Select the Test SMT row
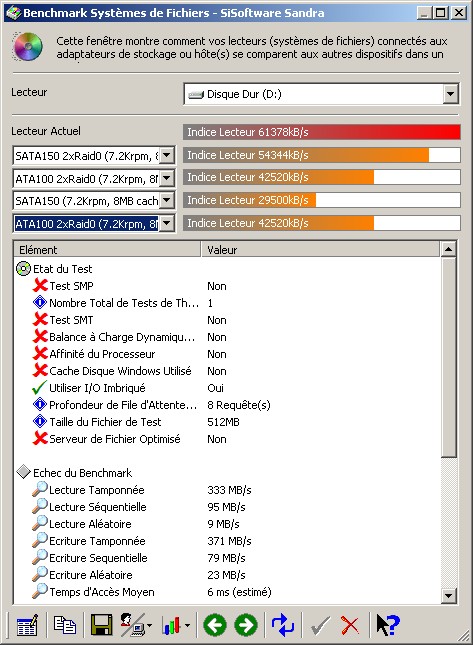 tap(227, 320)
